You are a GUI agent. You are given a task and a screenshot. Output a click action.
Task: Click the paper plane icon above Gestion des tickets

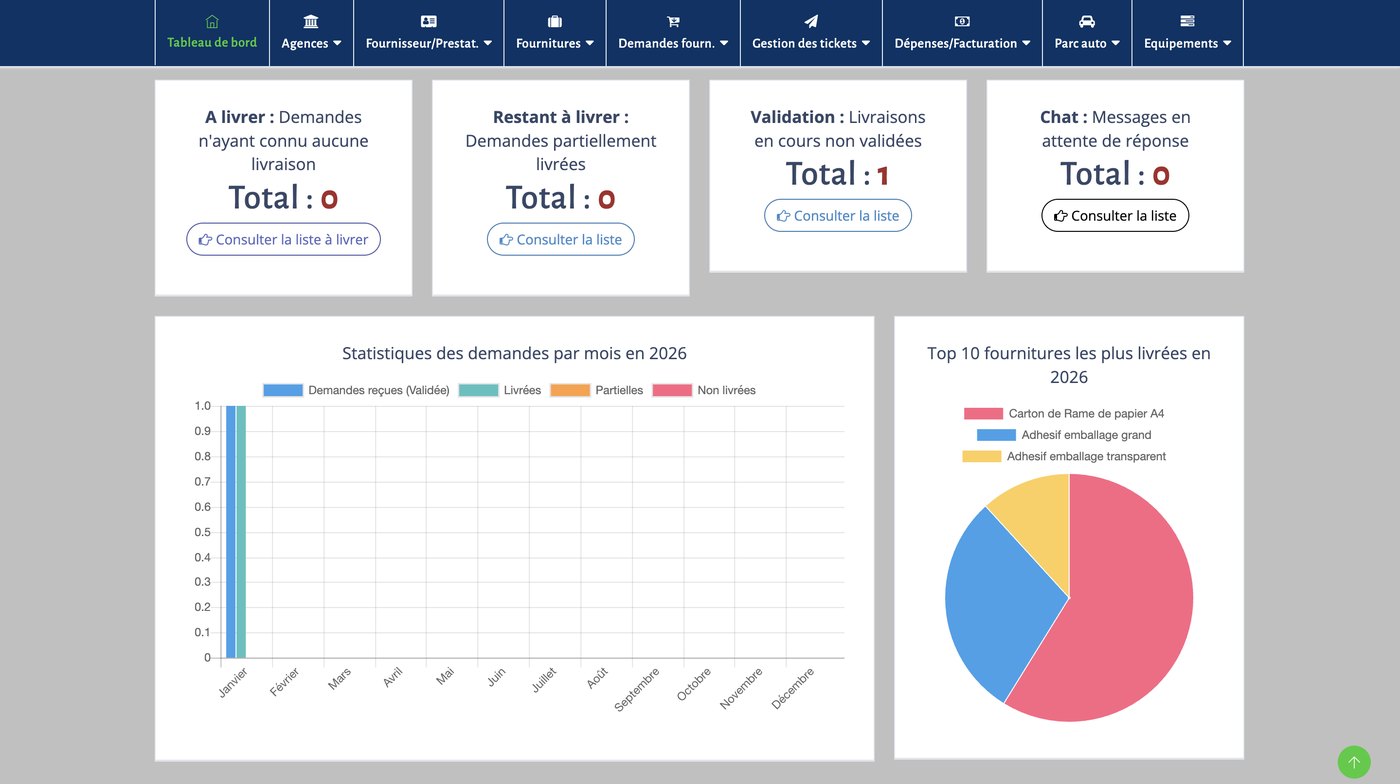pos(811,21)
